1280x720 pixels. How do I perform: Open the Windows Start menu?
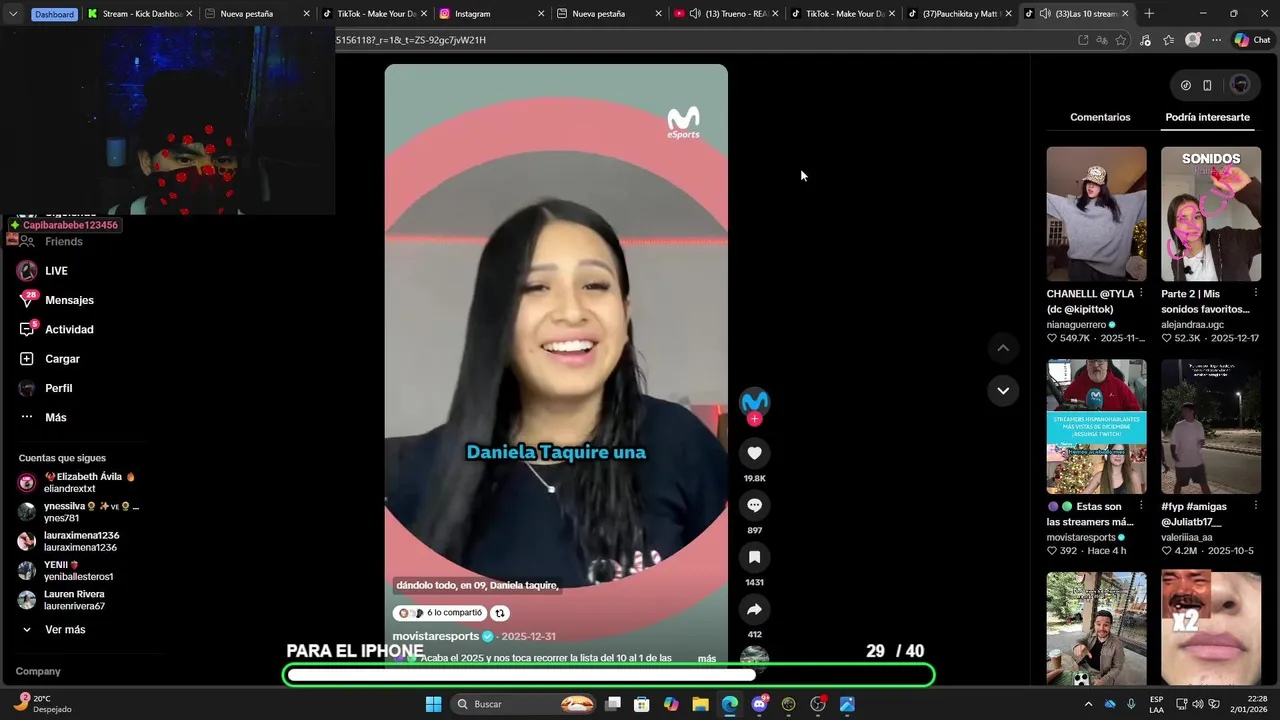[x=433, y=704]
